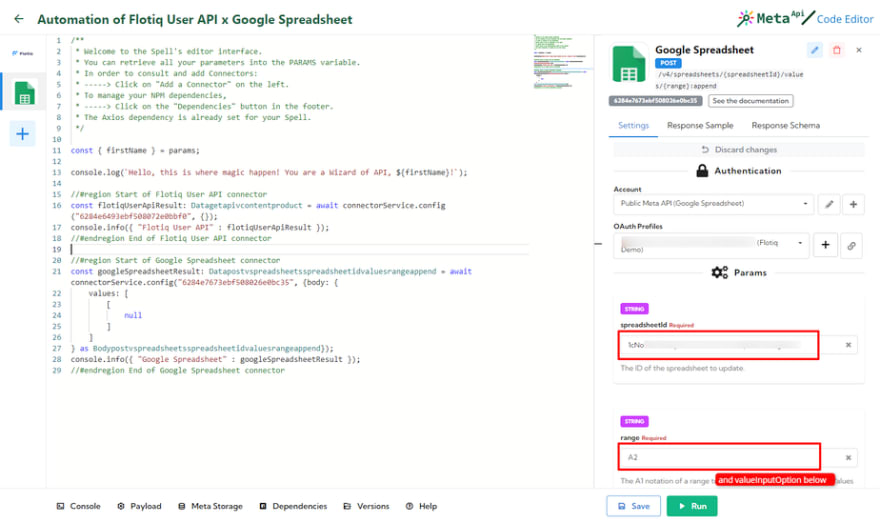The image size is (880, 523).
Task: Delete the Google Spreadsheet connector with trash icon
Action: coord(837,50)
